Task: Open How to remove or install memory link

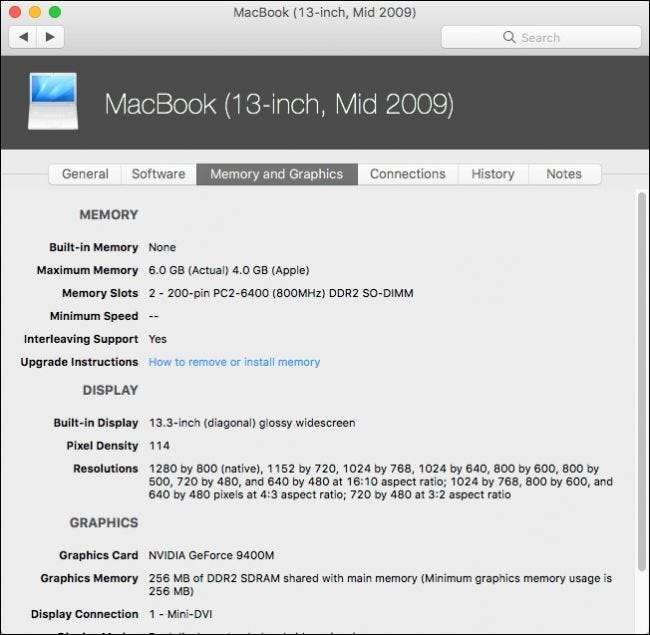Action: point(234,362)
